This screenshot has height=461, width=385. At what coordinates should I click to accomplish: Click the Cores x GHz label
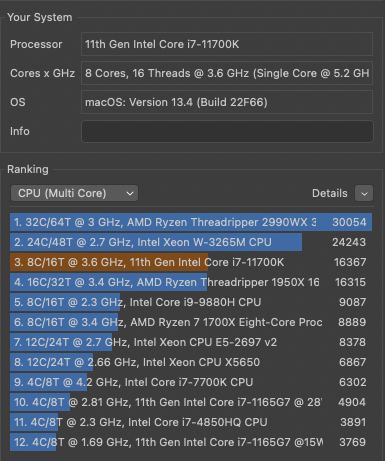click(42, 73)
